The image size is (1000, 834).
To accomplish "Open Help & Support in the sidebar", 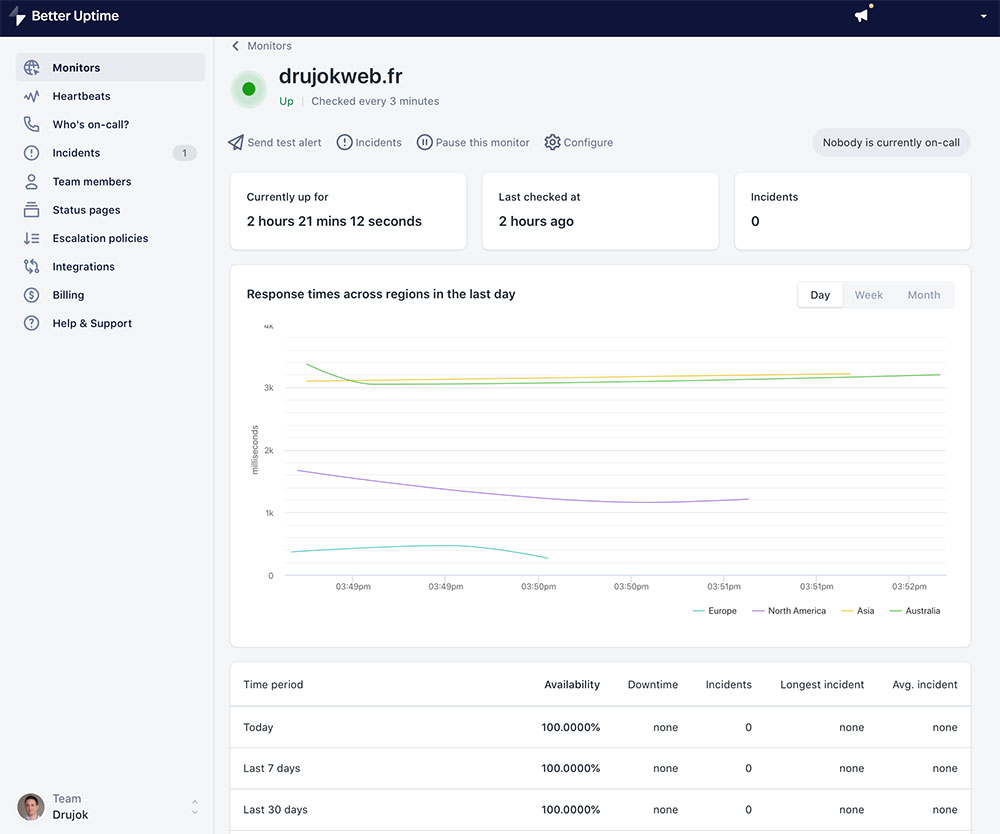I will pos(110,323).
